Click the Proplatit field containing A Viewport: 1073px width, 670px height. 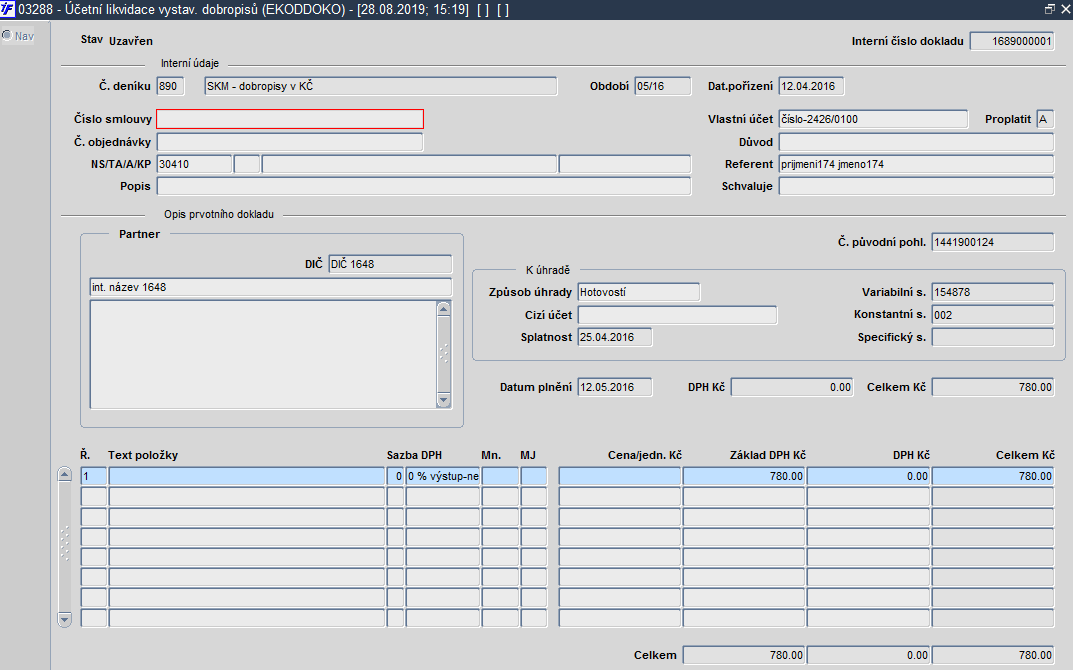[x=1045, y=119]
